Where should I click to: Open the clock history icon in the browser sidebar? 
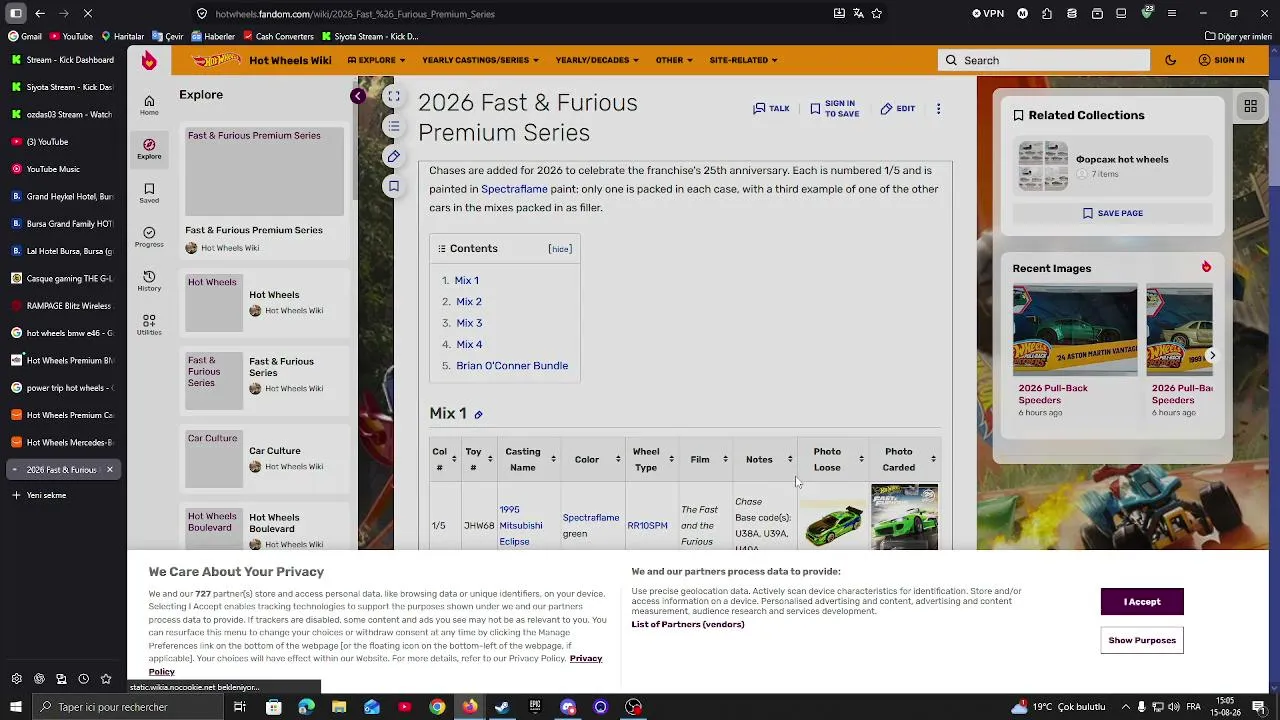[x=83, y=679]
